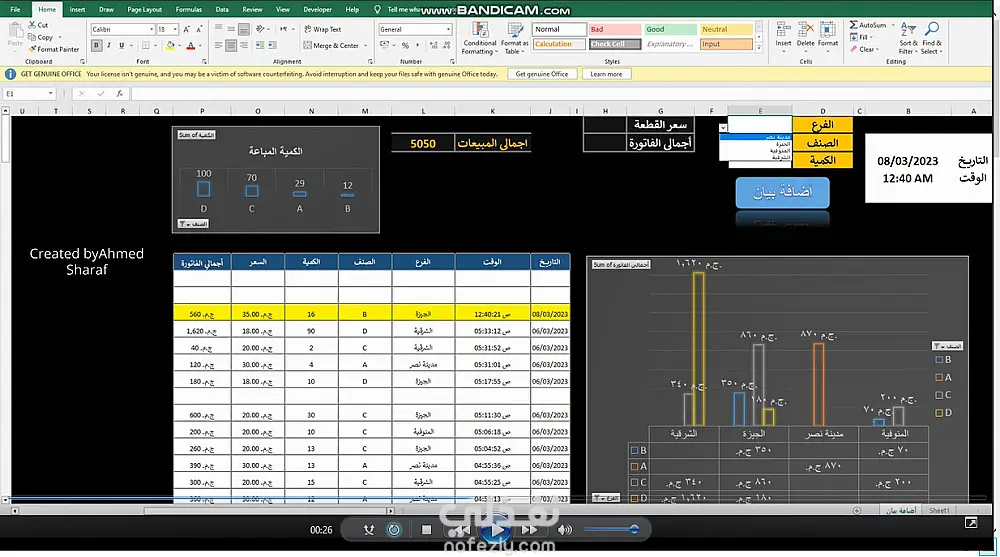This screenshot has width=1000, height=557.
Task: Click the AutoSum sigma icon
Action: [x=854, y=25]
